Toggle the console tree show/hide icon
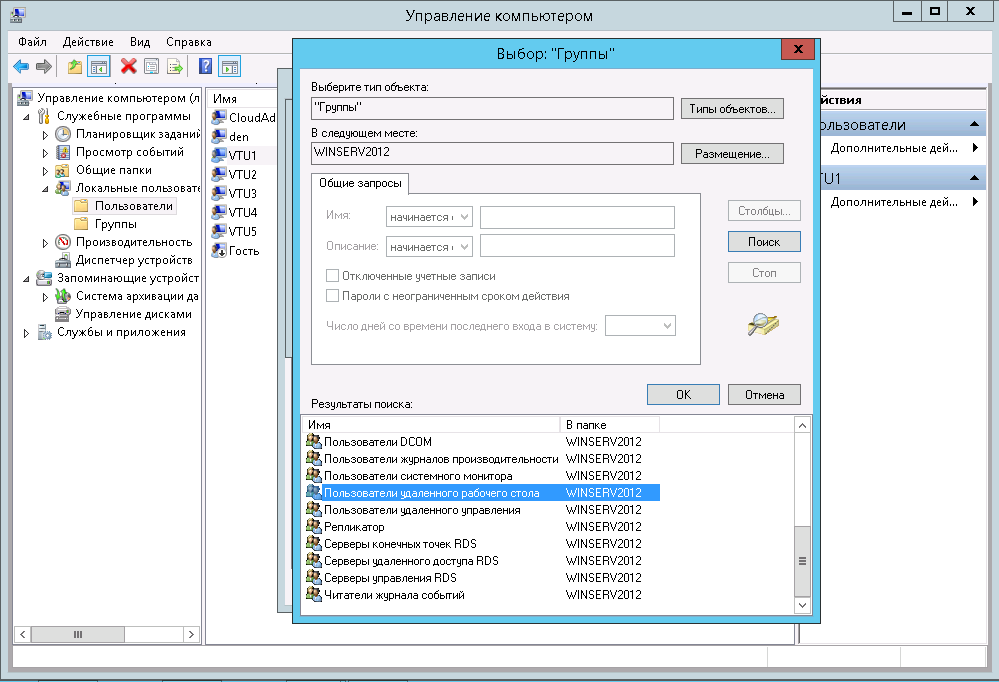 [x=99, y=66]
